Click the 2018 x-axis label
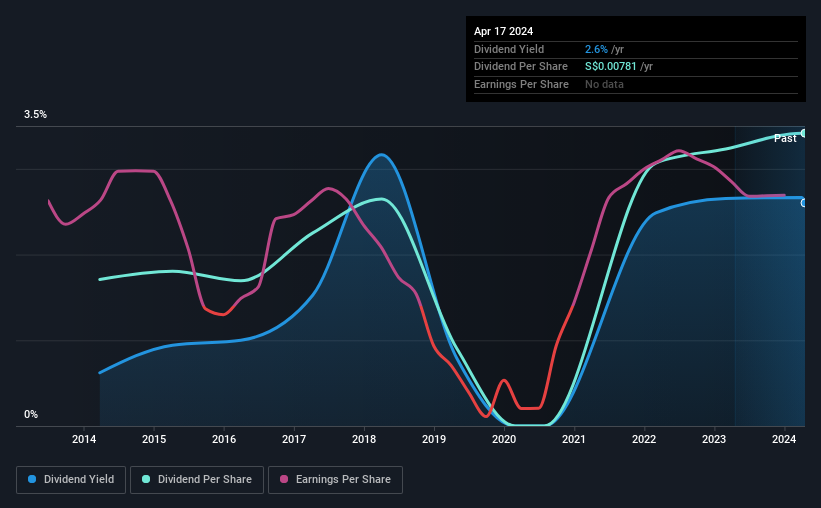Image resolution: width=821 pixels, height=508 pixels. 364,439
